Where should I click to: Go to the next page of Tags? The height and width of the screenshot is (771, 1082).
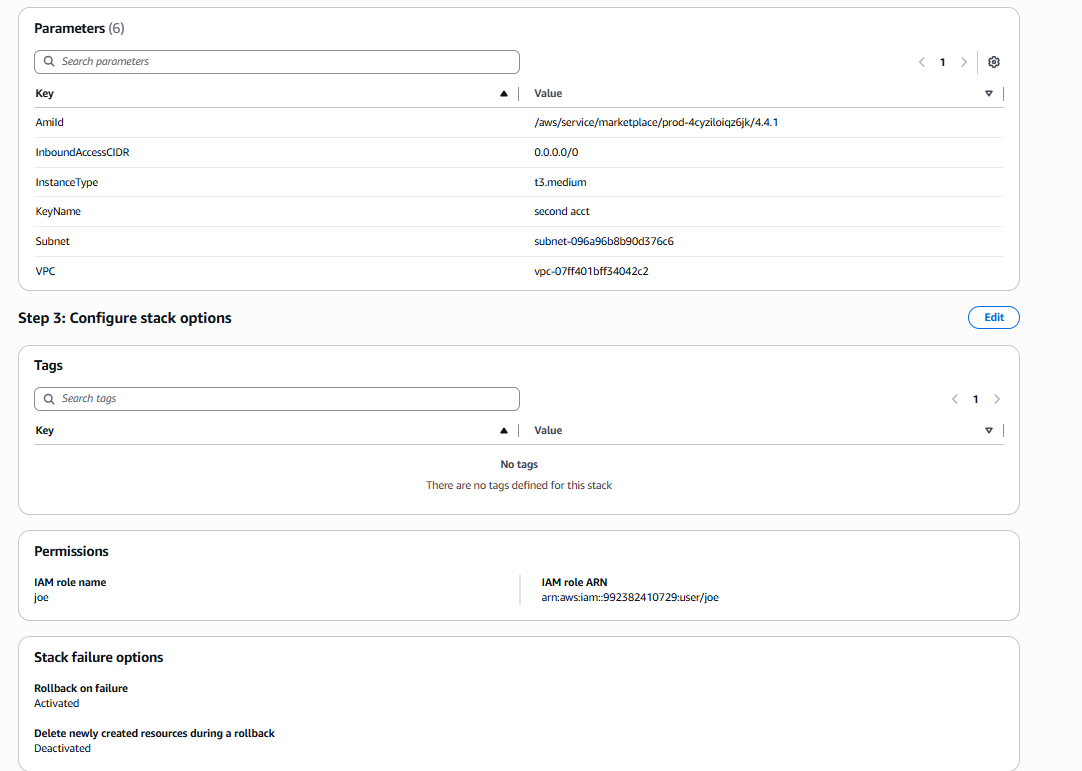pos(997,399)
